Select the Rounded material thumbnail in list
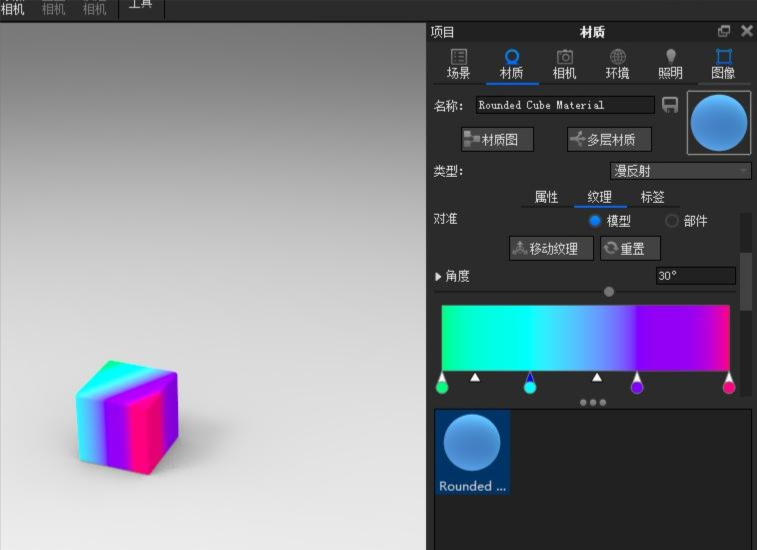757x550 pixels. pos(472,452)
